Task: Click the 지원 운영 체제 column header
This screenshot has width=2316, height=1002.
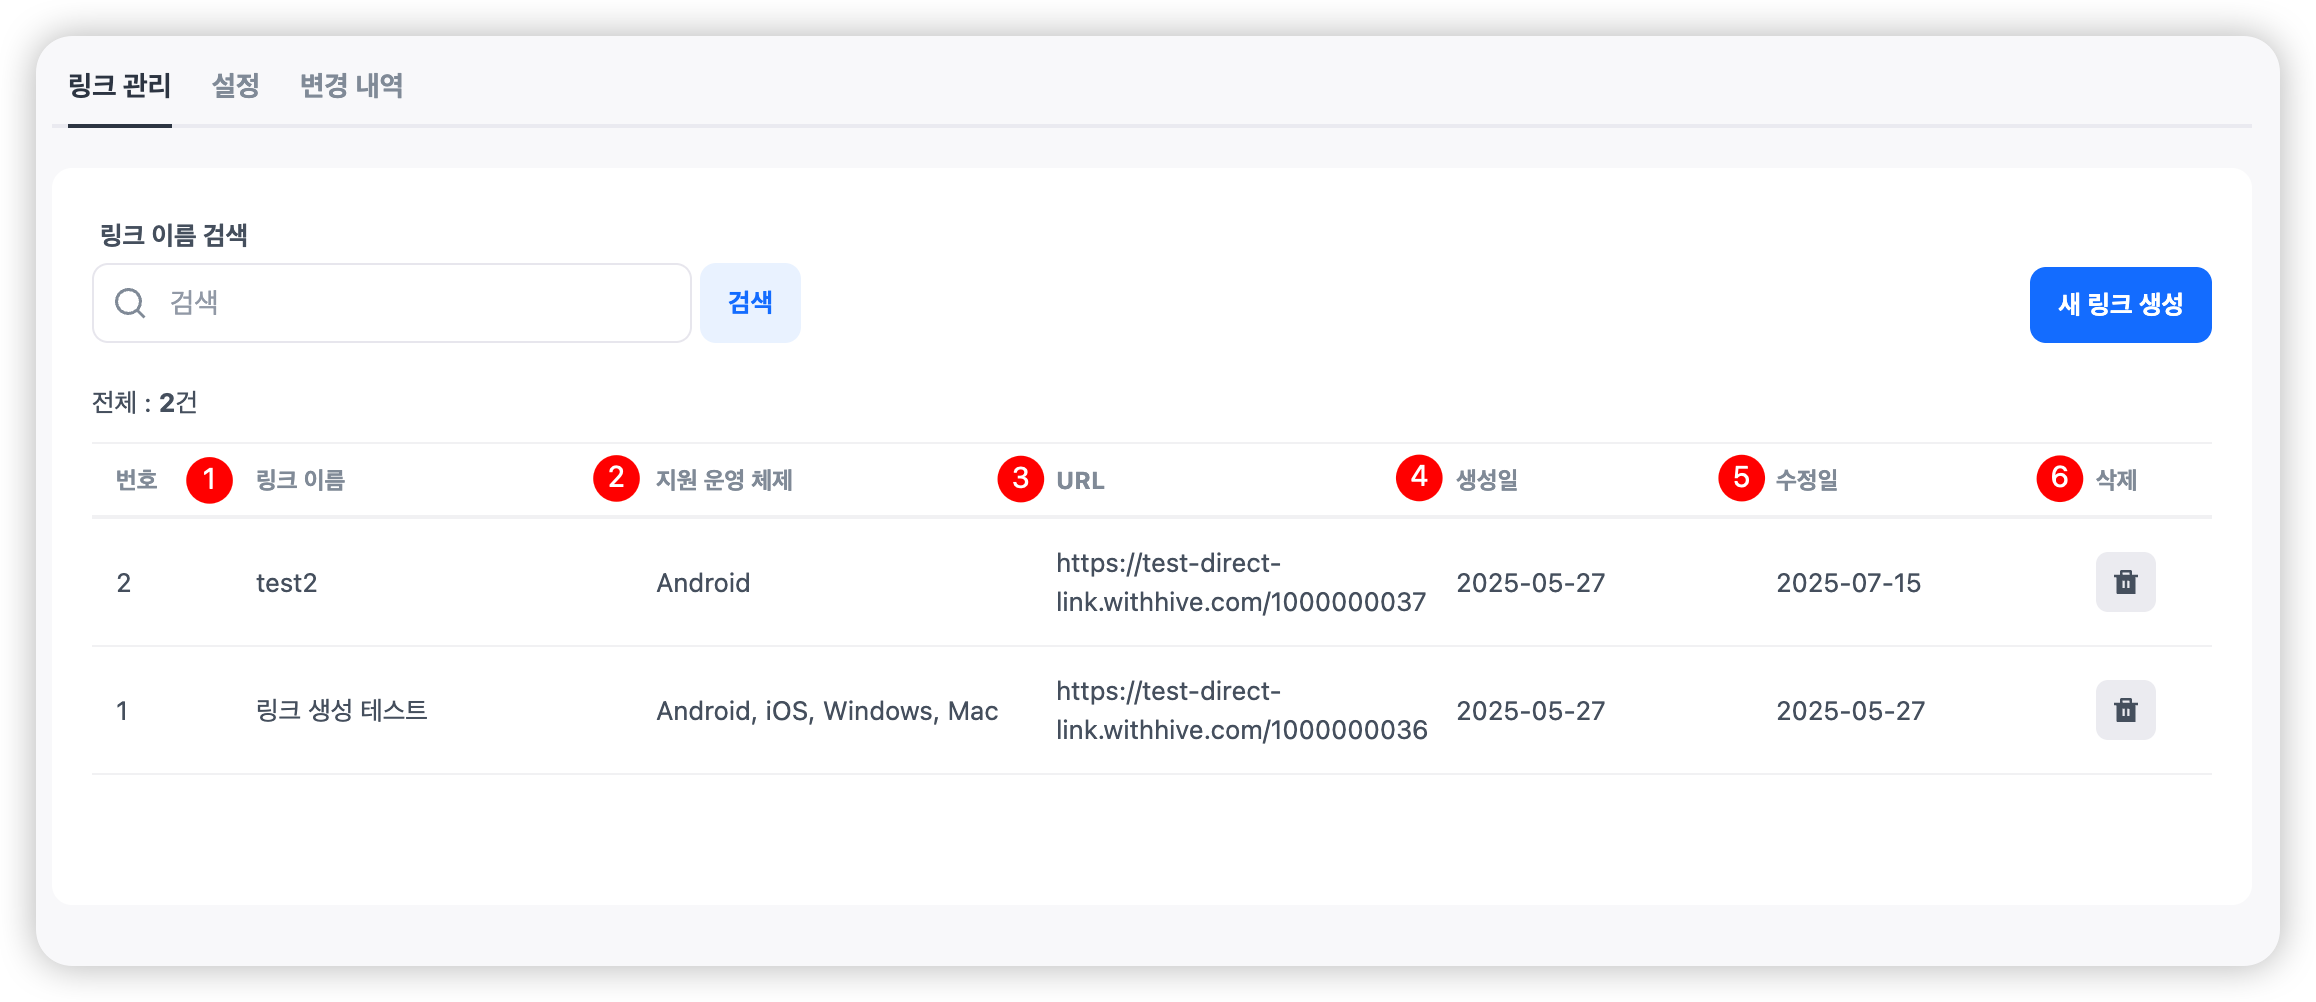Action: pos(724,481)
